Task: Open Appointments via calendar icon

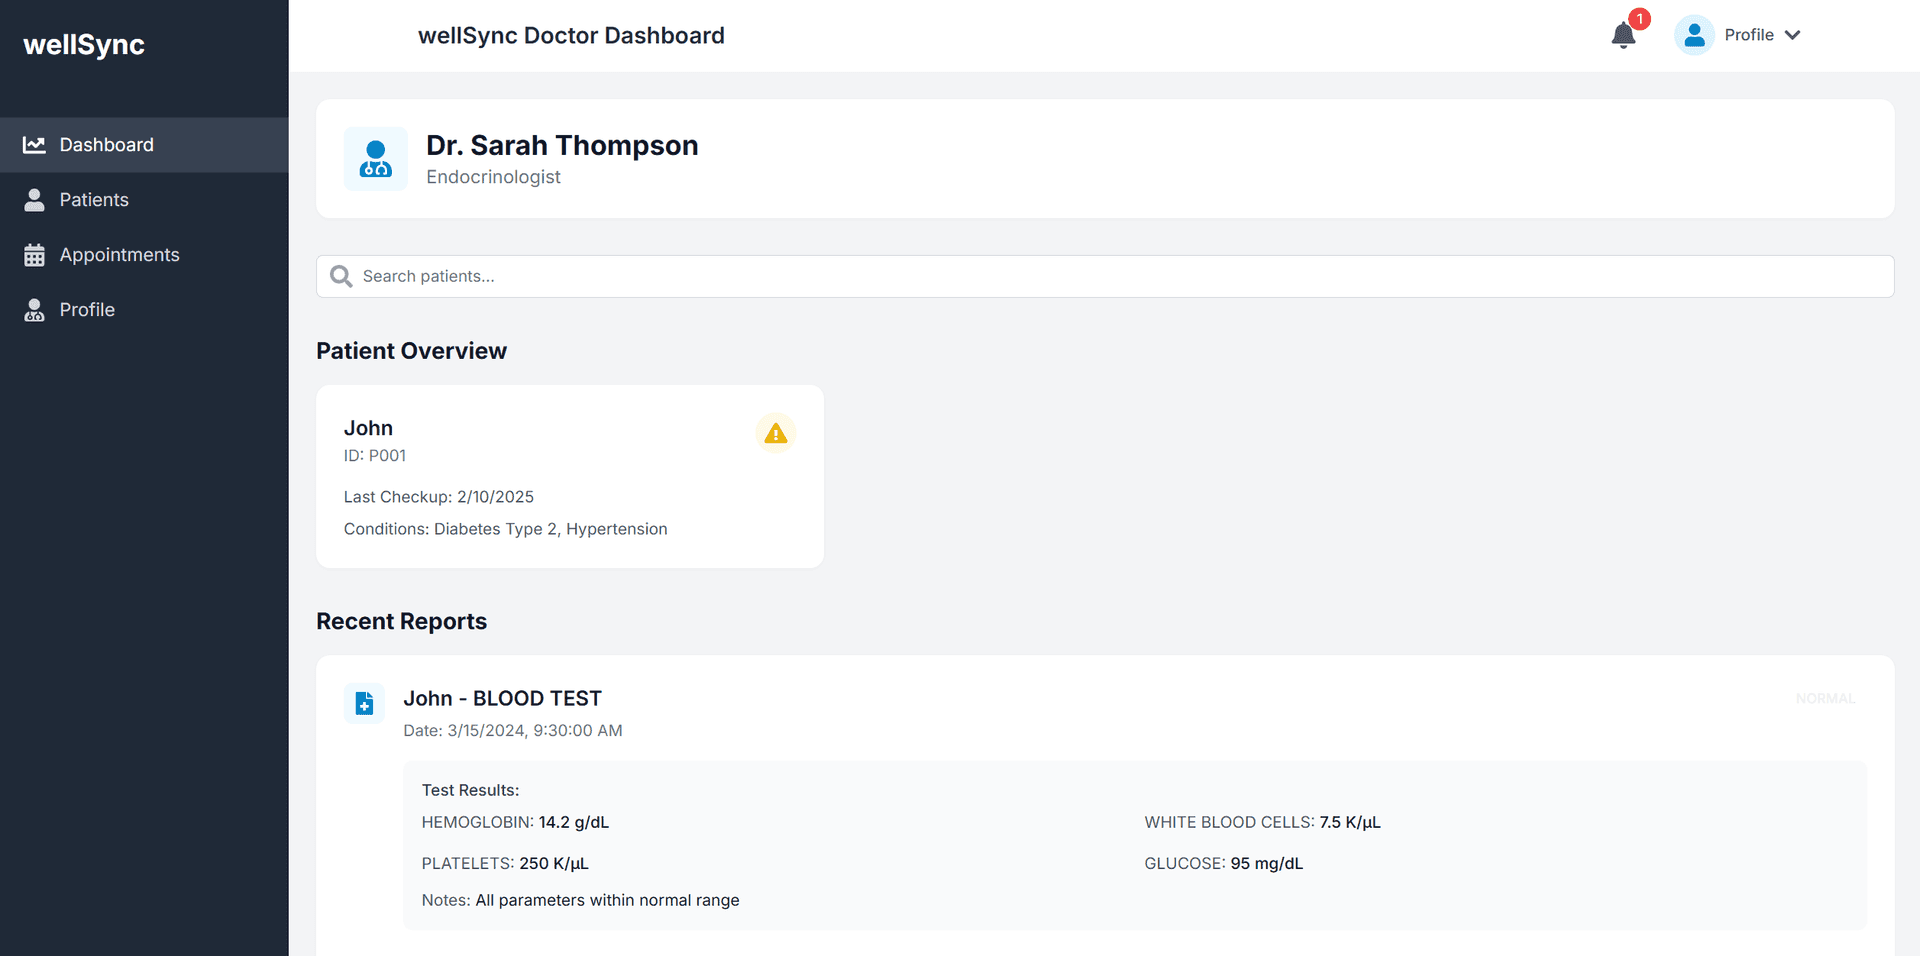Action: (34, 254)
